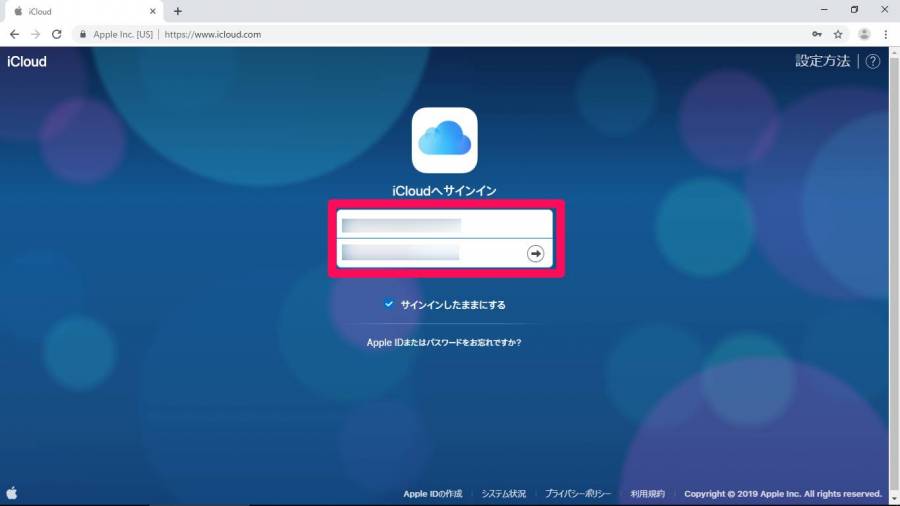Screen dimensions: 900x506
Task: Click the sign-in arrow button
Action: [x=535, y=254]
